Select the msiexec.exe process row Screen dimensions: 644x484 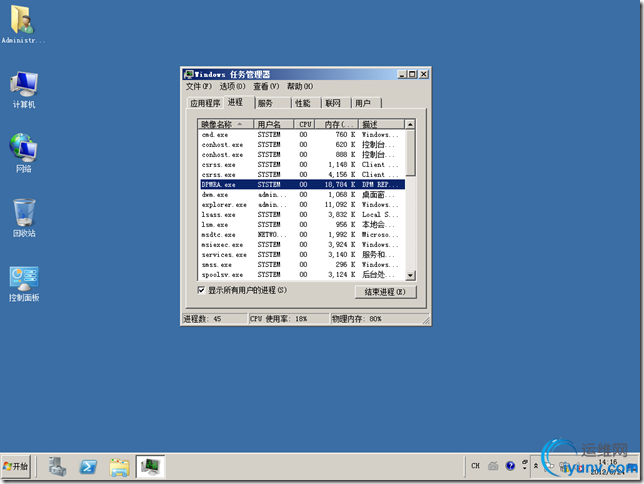click(302, 244)
